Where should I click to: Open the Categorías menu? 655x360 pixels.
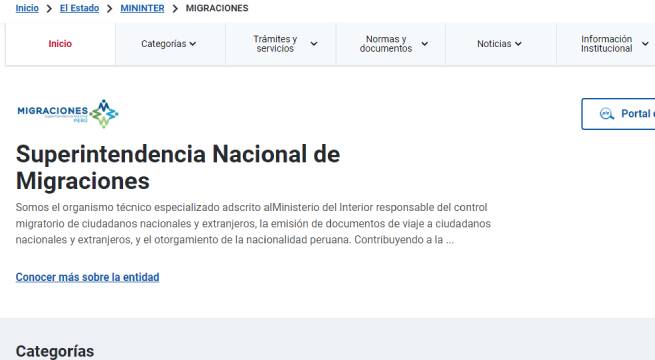169,44
